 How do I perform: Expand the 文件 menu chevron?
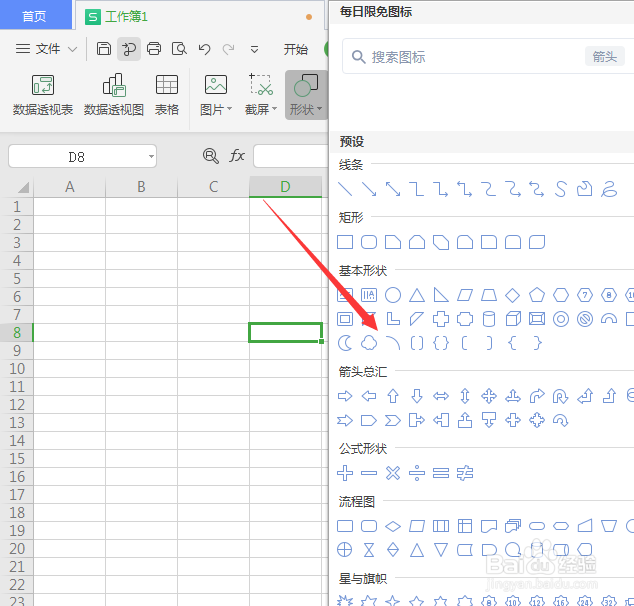tap(72, 49)
